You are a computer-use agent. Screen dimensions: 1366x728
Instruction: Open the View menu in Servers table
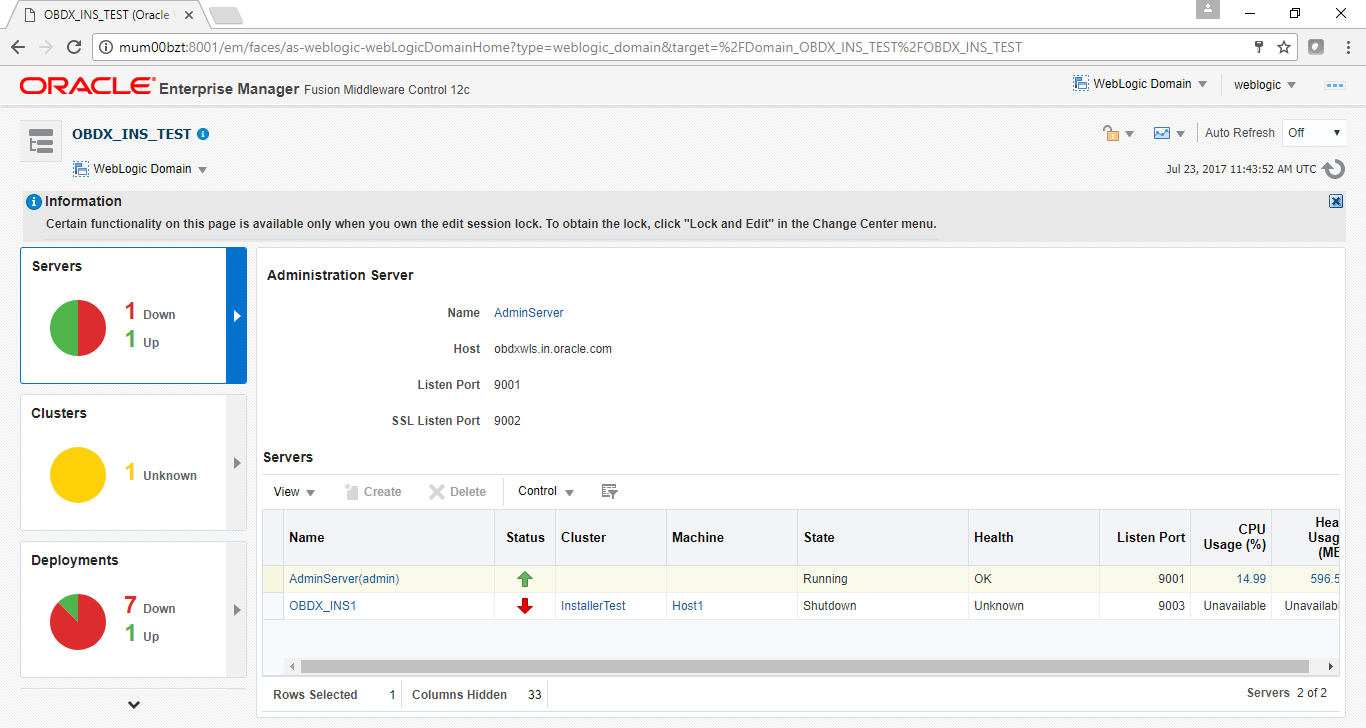pyautogui.click(x=295, y=492)
